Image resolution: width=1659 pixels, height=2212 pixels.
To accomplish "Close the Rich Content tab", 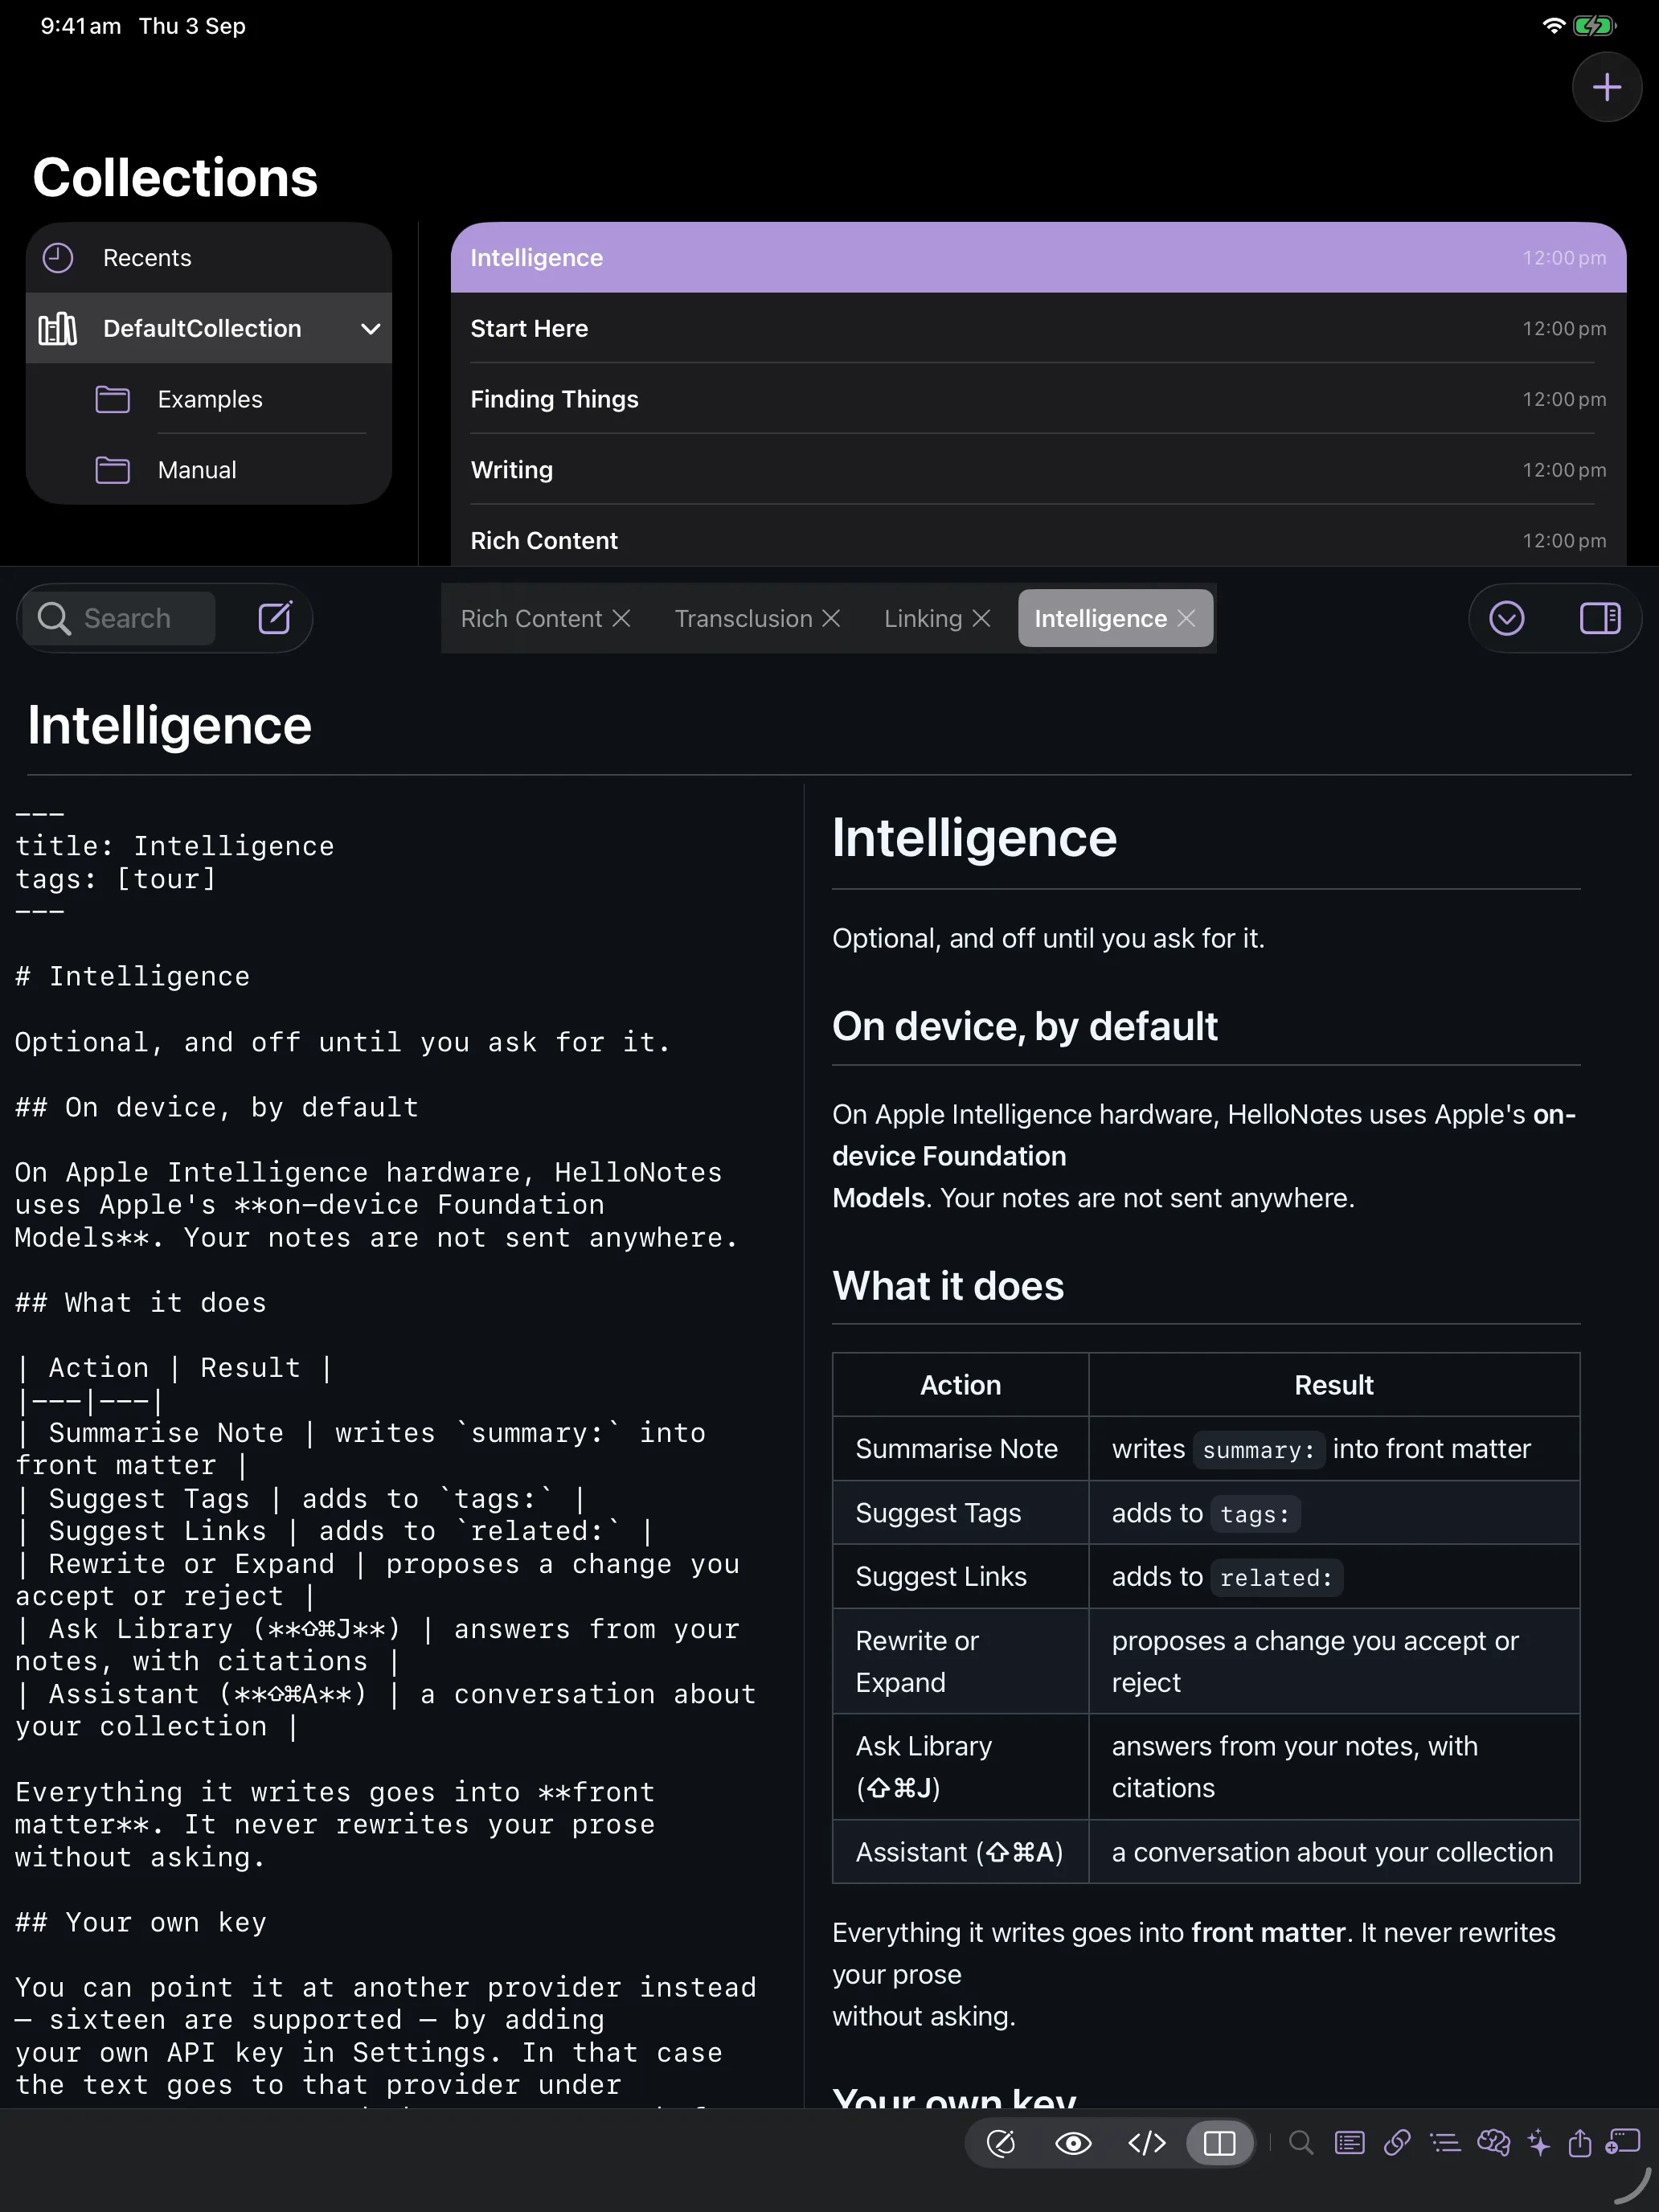I will coord(621,618).
